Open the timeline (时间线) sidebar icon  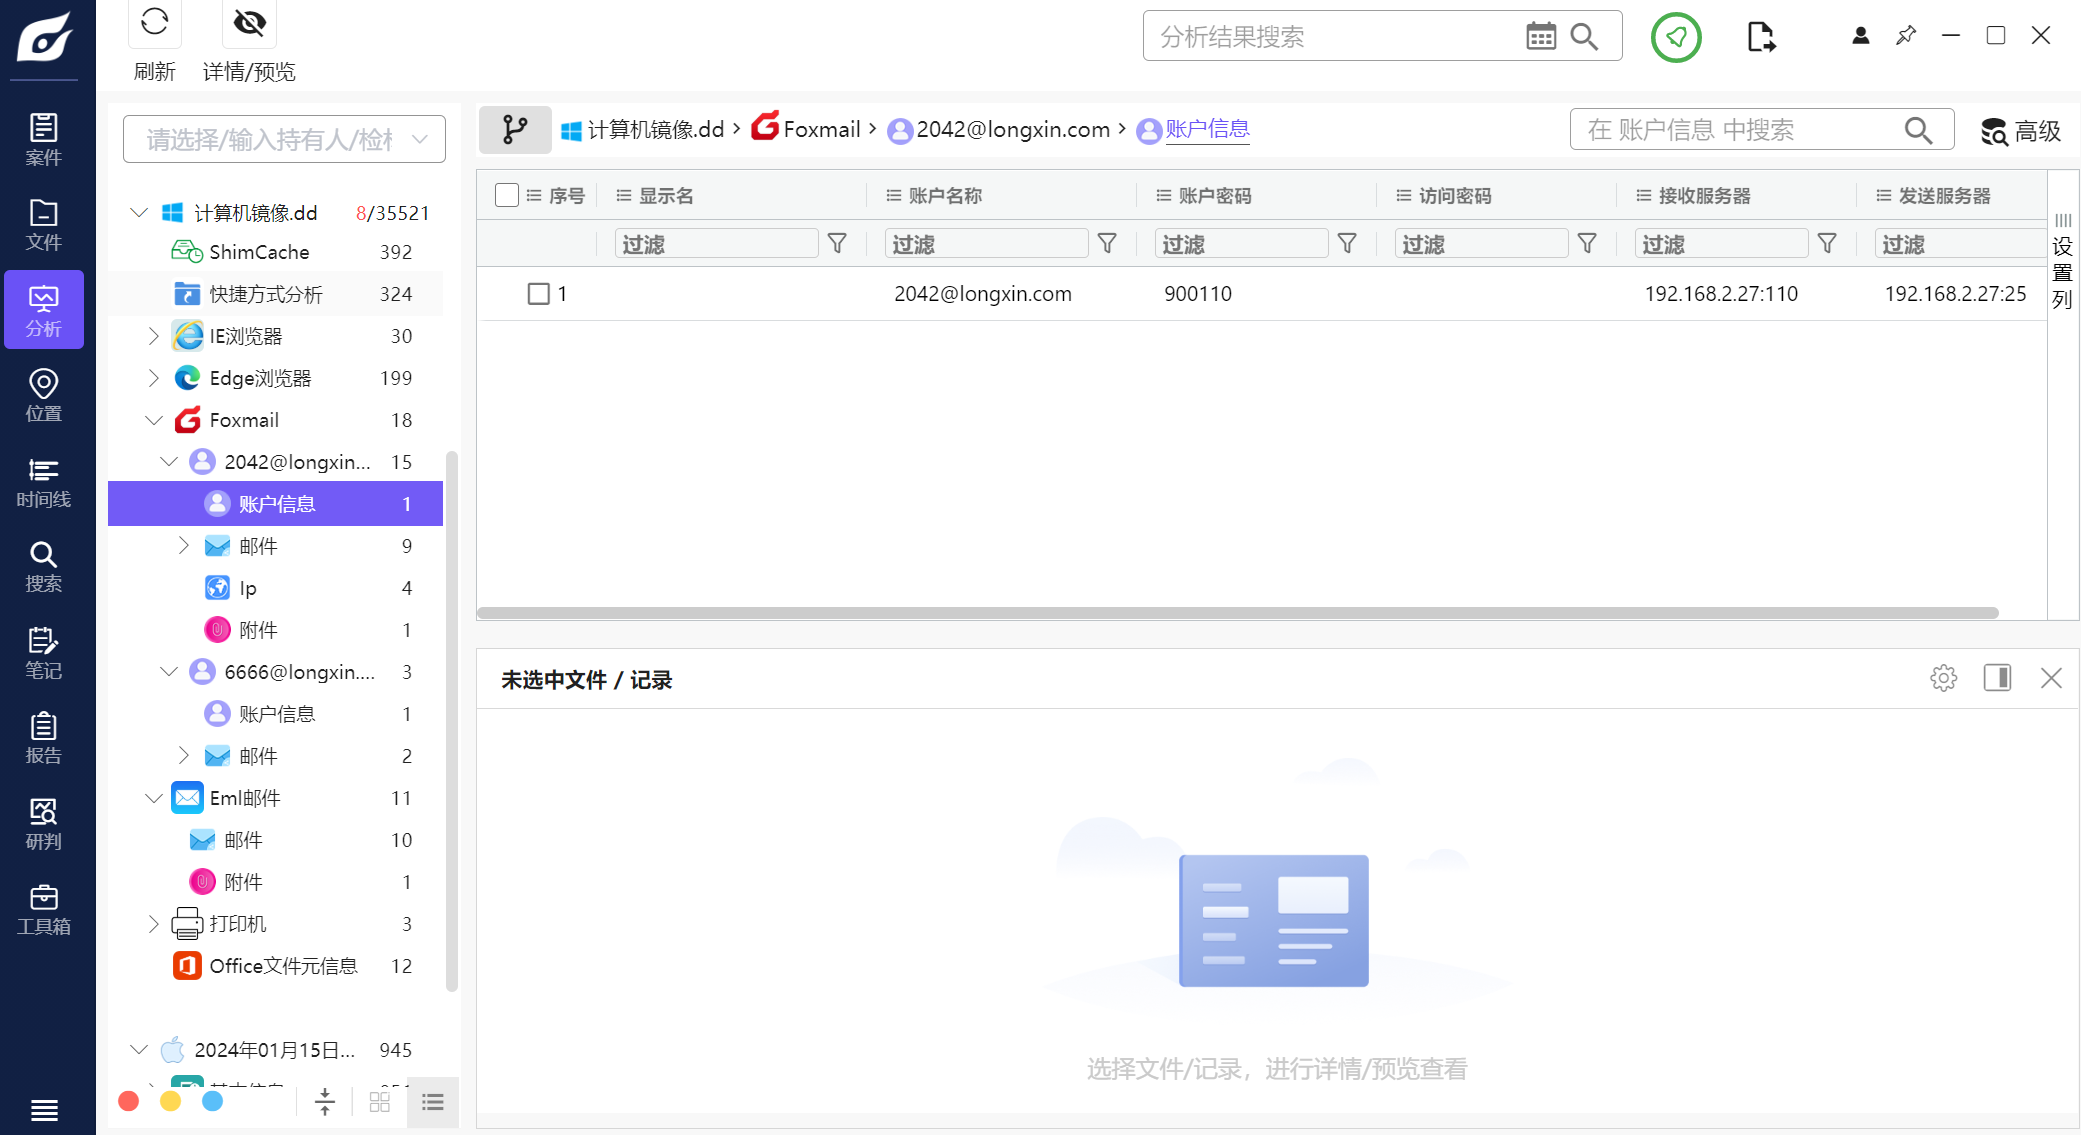[x=43, y=482]
